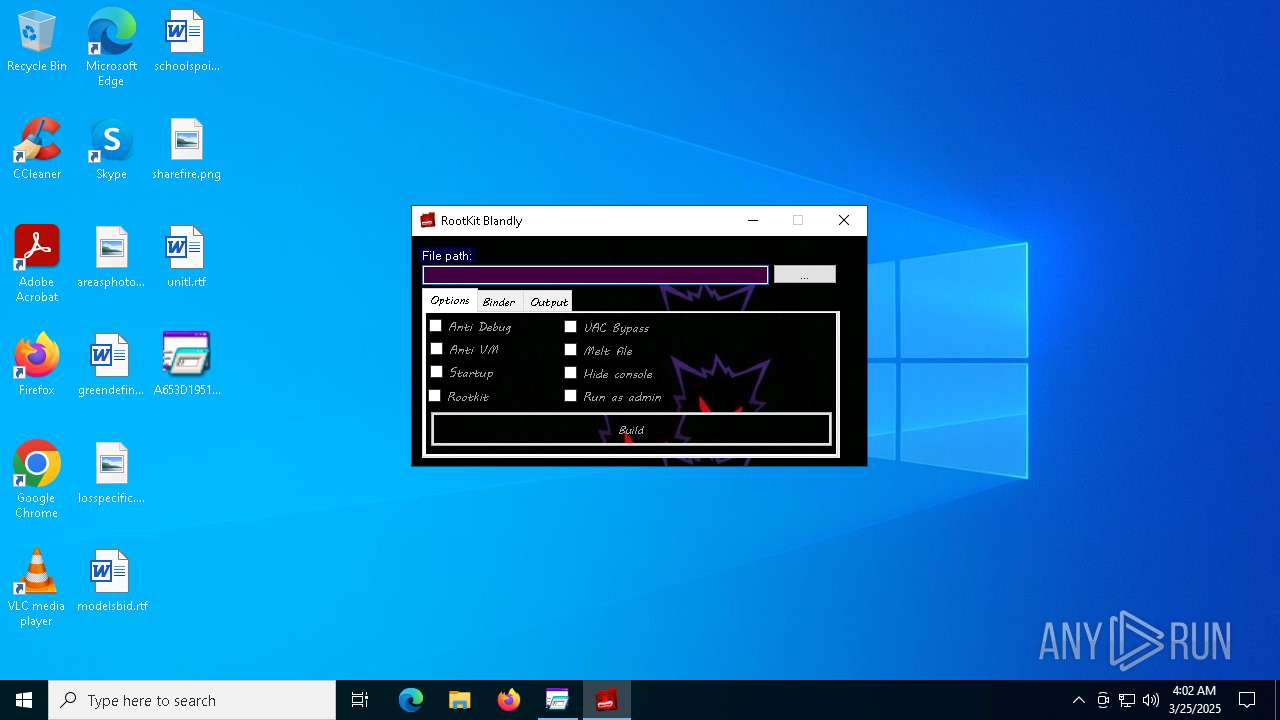Focus the File path input field
Viewport: 1280px width, 720px height.
[595, 275]
